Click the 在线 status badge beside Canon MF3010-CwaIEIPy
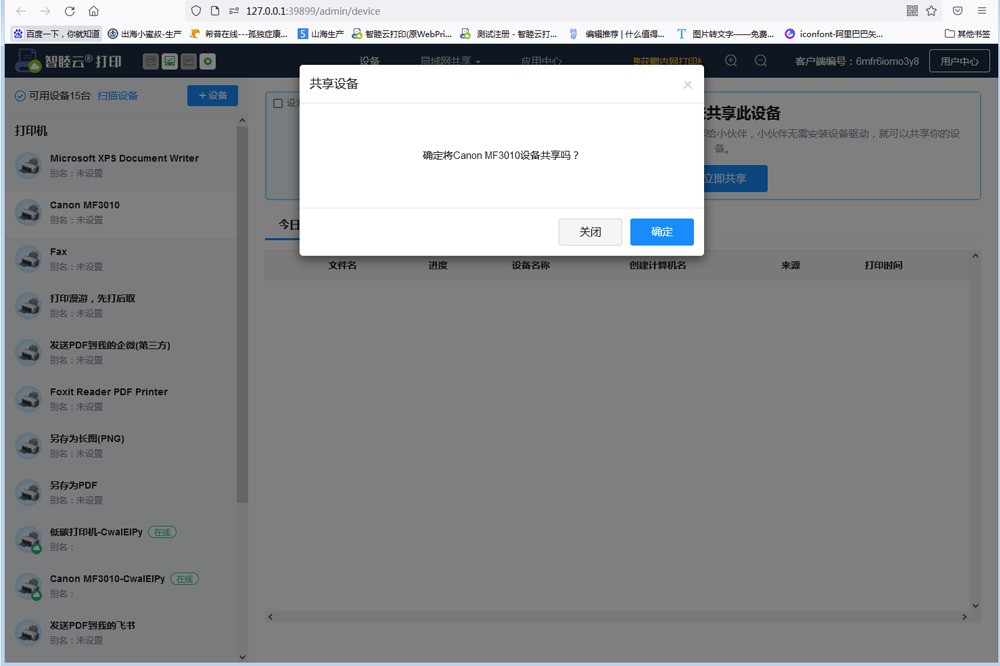 pos(183,578)
